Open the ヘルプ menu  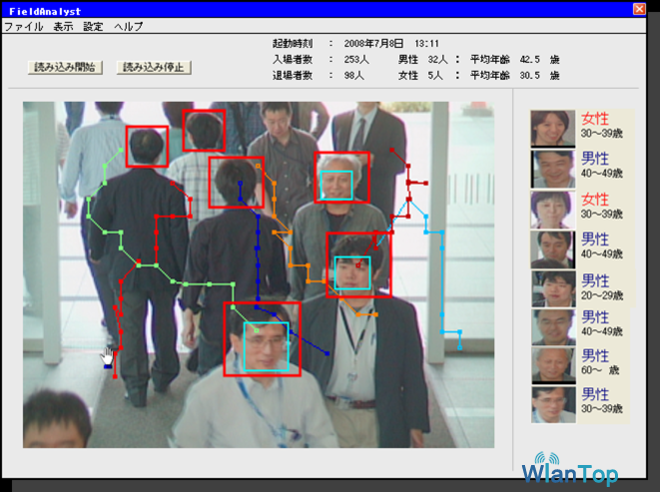pyautogui.click(x=128, y=27)
